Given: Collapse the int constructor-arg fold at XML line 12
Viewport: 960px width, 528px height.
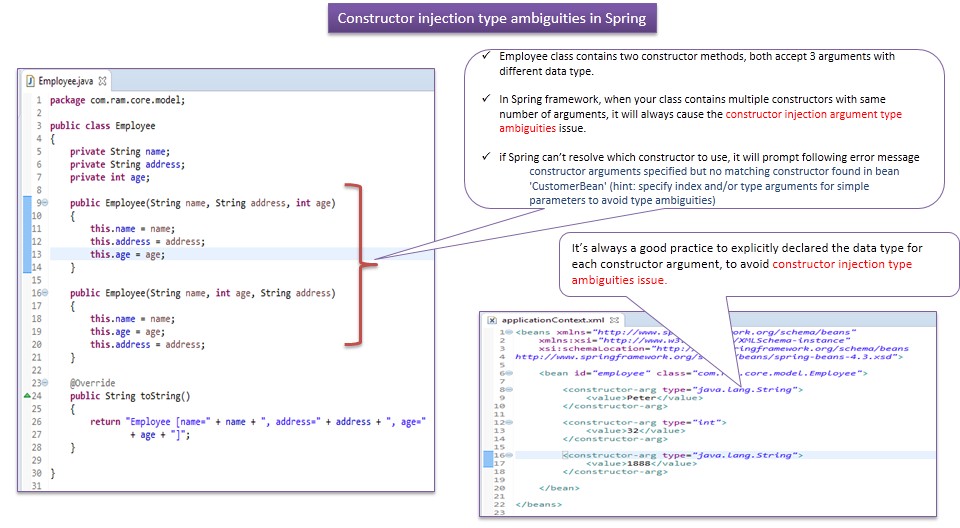Looking at the screenshot, I should (509, 422).
